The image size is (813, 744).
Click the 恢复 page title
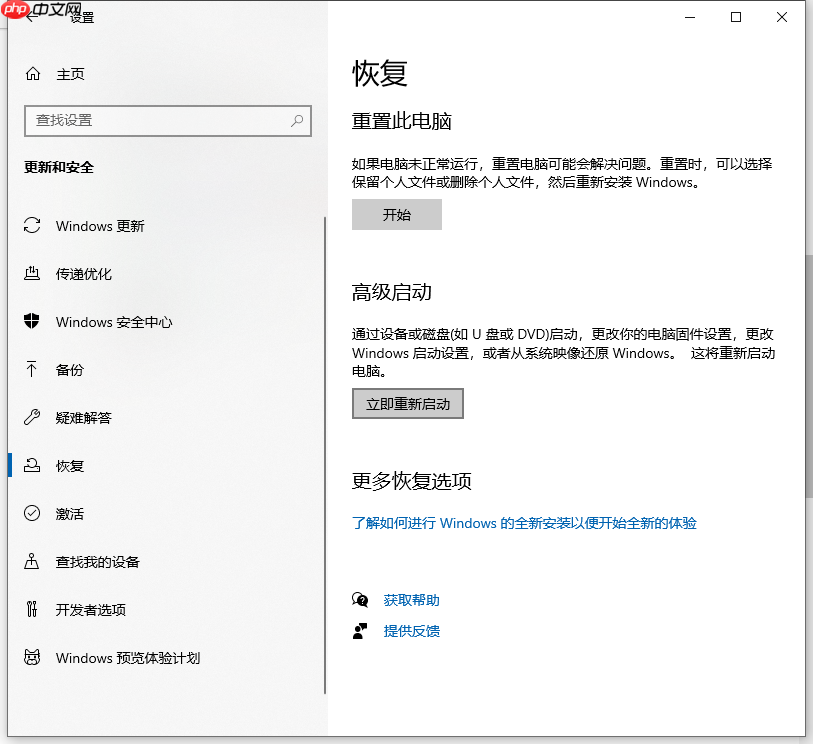click(x=380, y=73)
